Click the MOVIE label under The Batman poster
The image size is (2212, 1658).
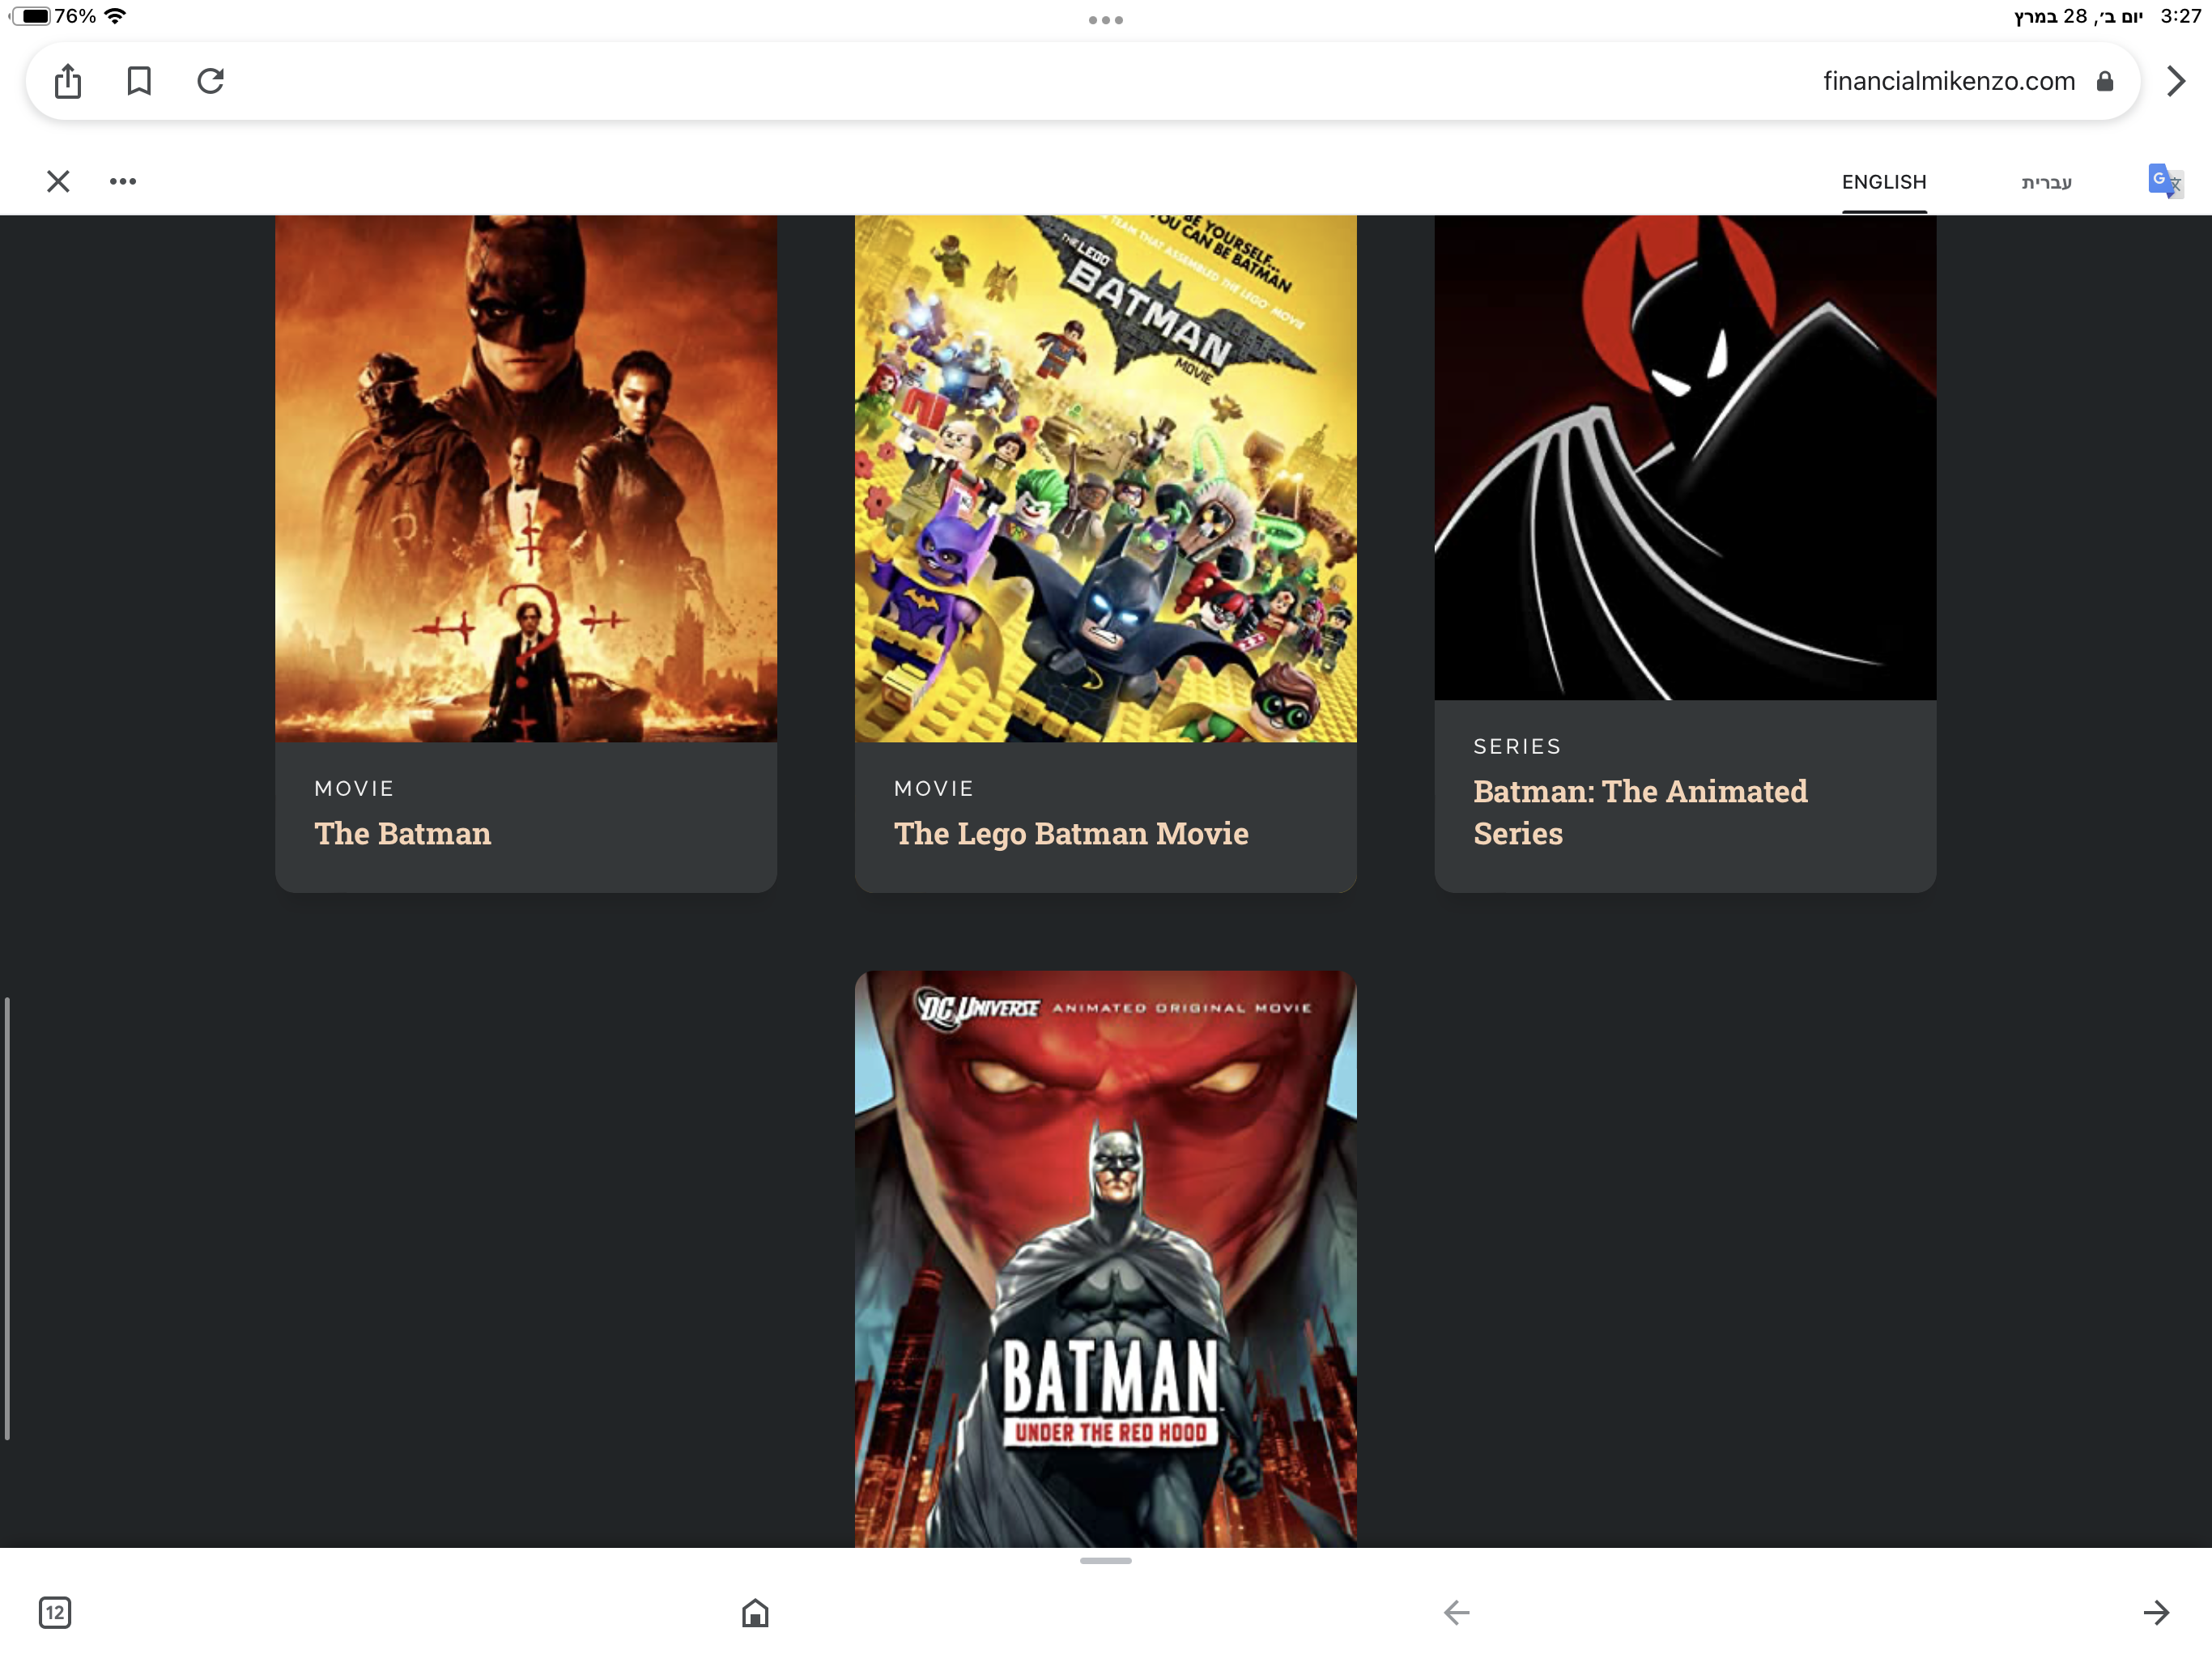354,788
